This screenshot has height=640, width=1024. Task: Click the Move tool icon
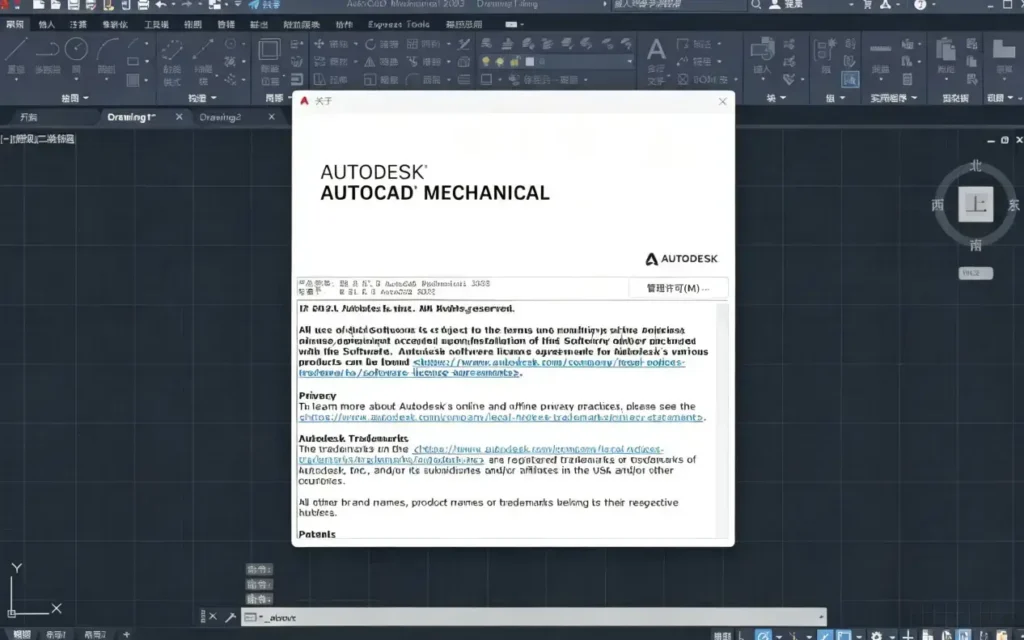(319, 44)
